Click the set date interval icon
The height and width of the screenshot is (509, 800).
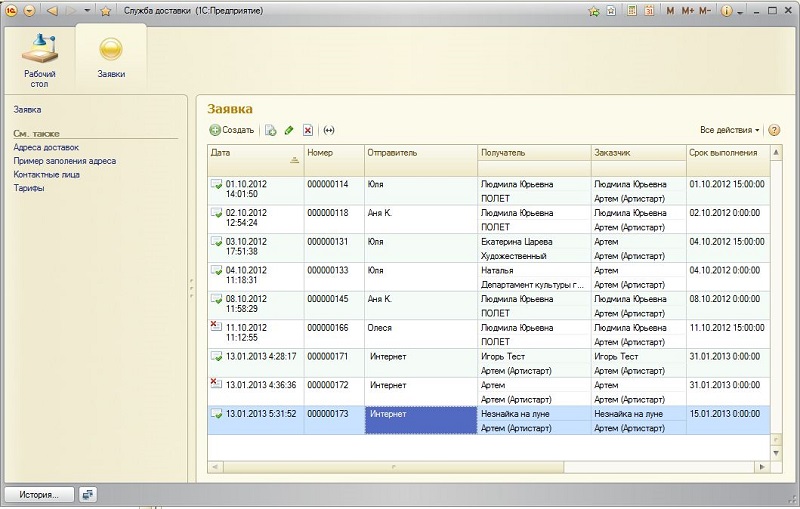[x=329, y=130]
